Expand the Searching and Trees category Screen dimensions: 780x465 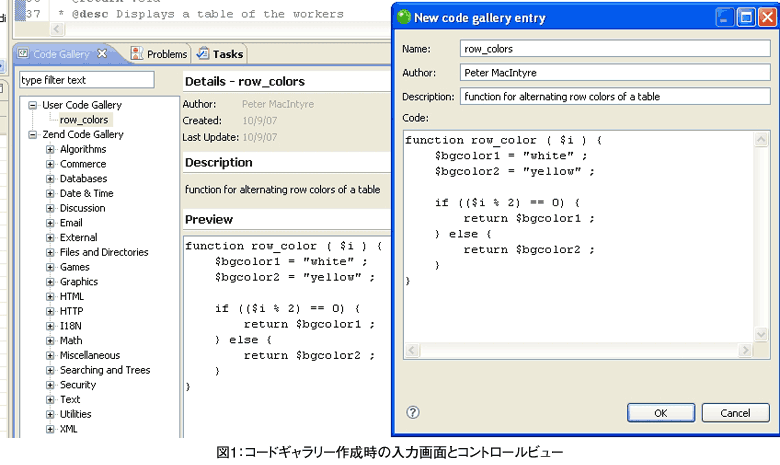pyautogui.click(x=50, y=371)
